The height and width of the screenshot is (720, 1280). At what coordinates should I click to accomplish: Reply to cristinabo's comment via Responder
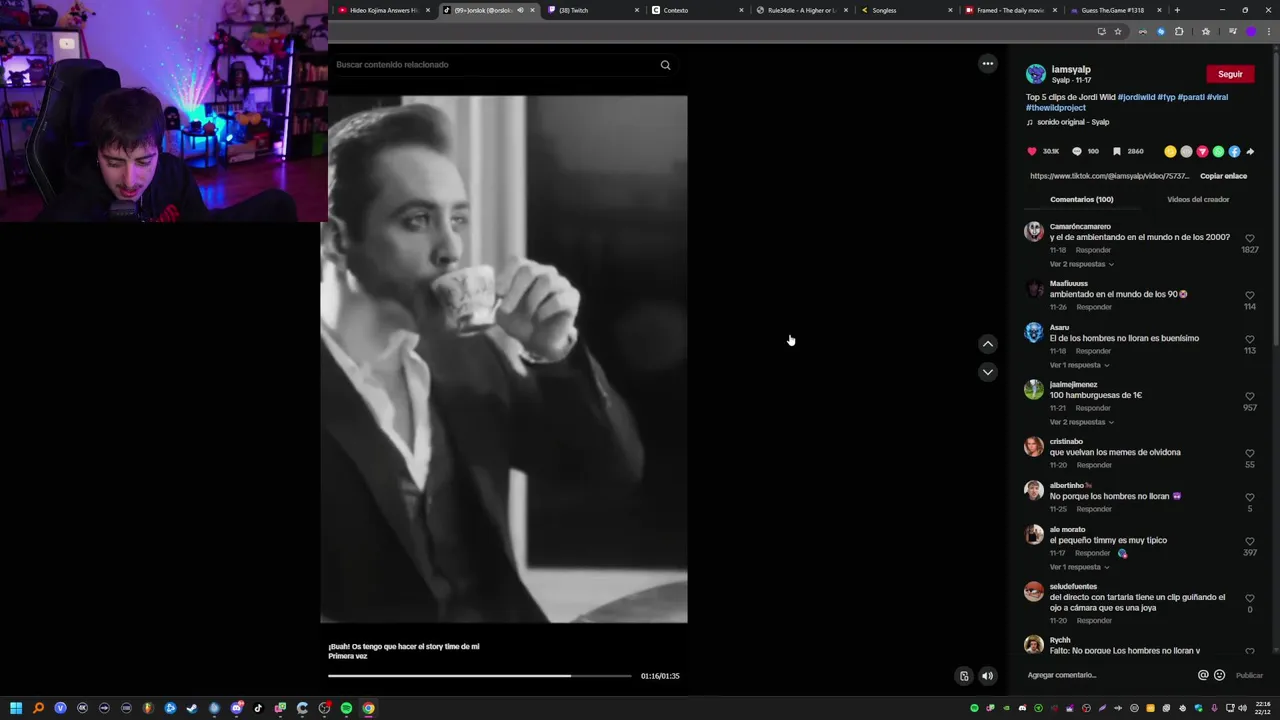(1093, 465)
